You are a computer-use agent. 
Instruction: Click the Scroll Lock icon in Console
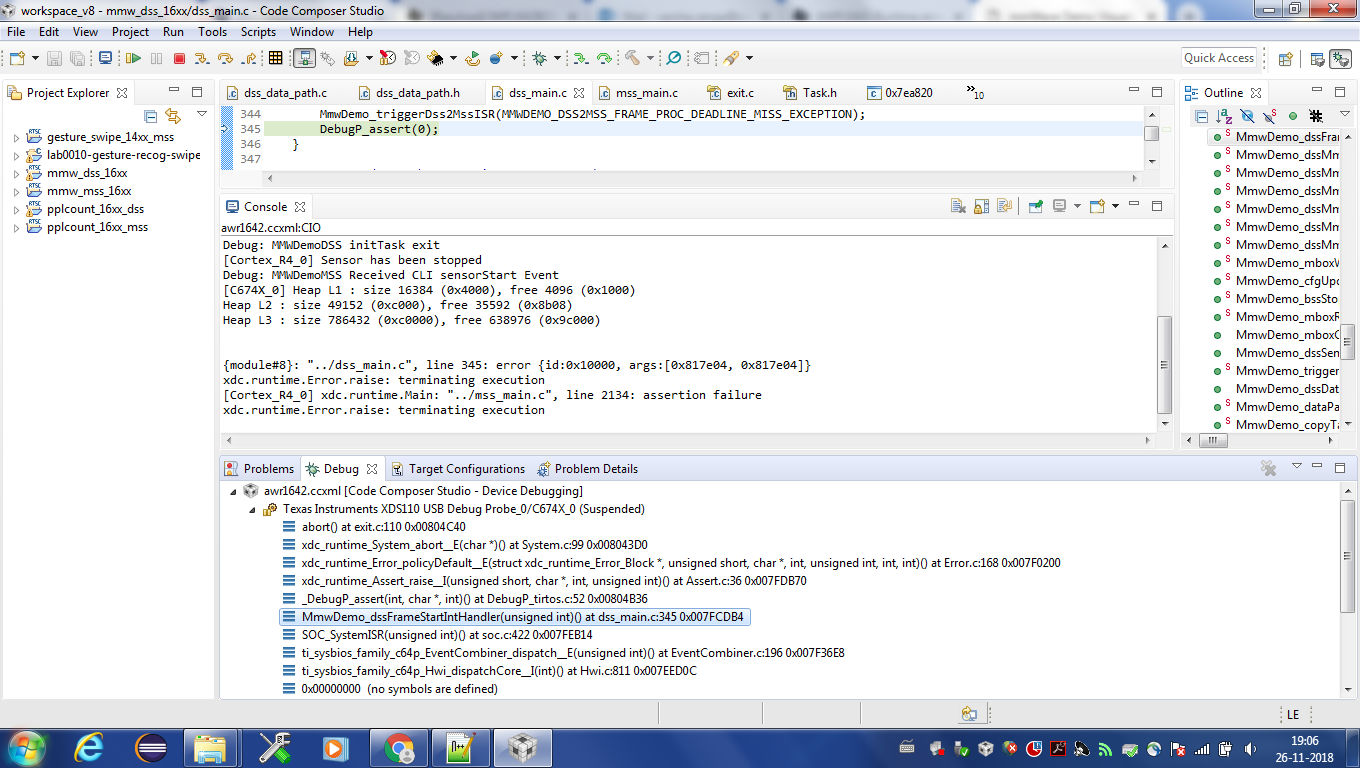point(981,207)
